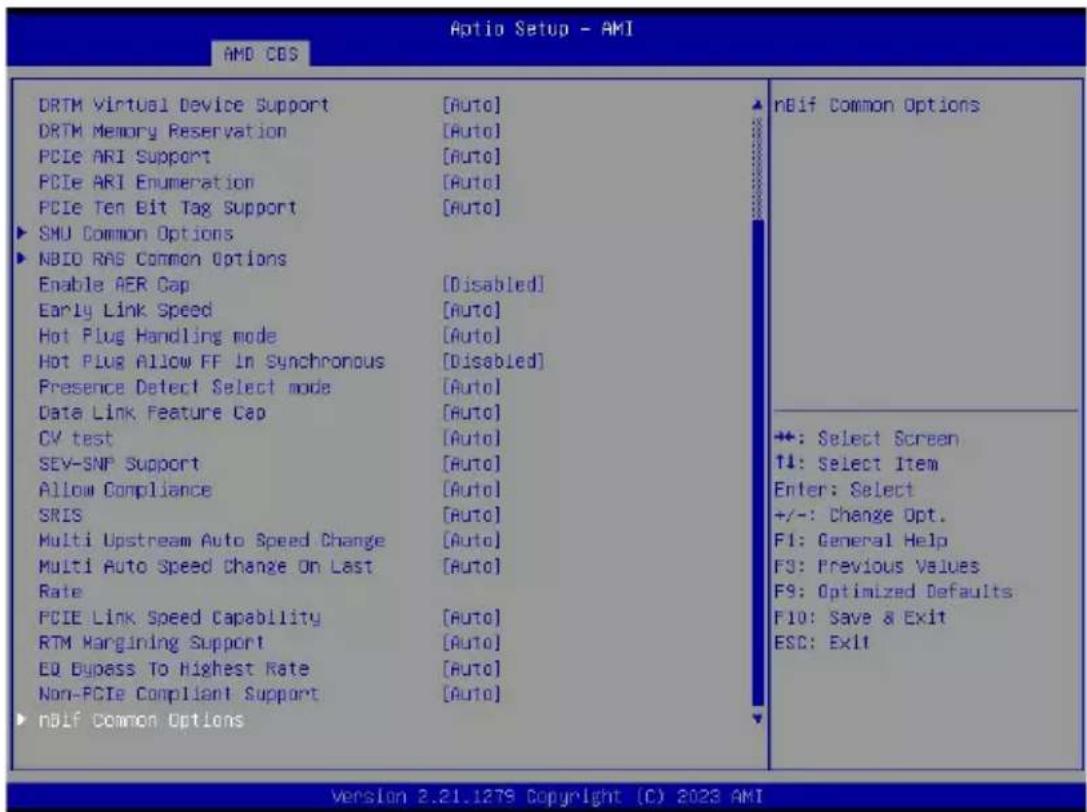Open the AMD CBS tab
The width and height of the screenshot is (1087, 812).
[261, 54]
